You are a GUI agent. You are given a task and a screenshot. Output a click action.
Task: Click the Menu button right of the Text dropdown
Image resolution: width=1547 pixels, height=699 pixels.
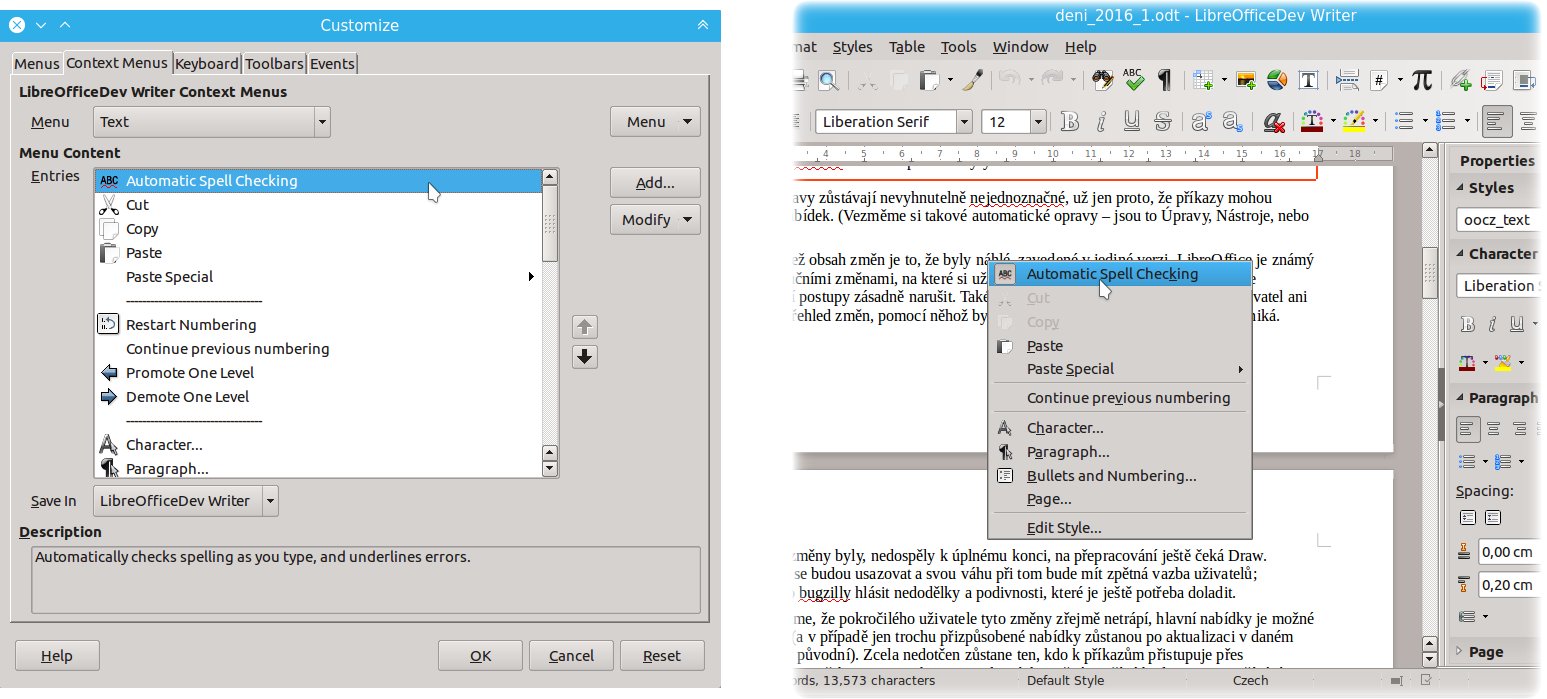(655, 122)
